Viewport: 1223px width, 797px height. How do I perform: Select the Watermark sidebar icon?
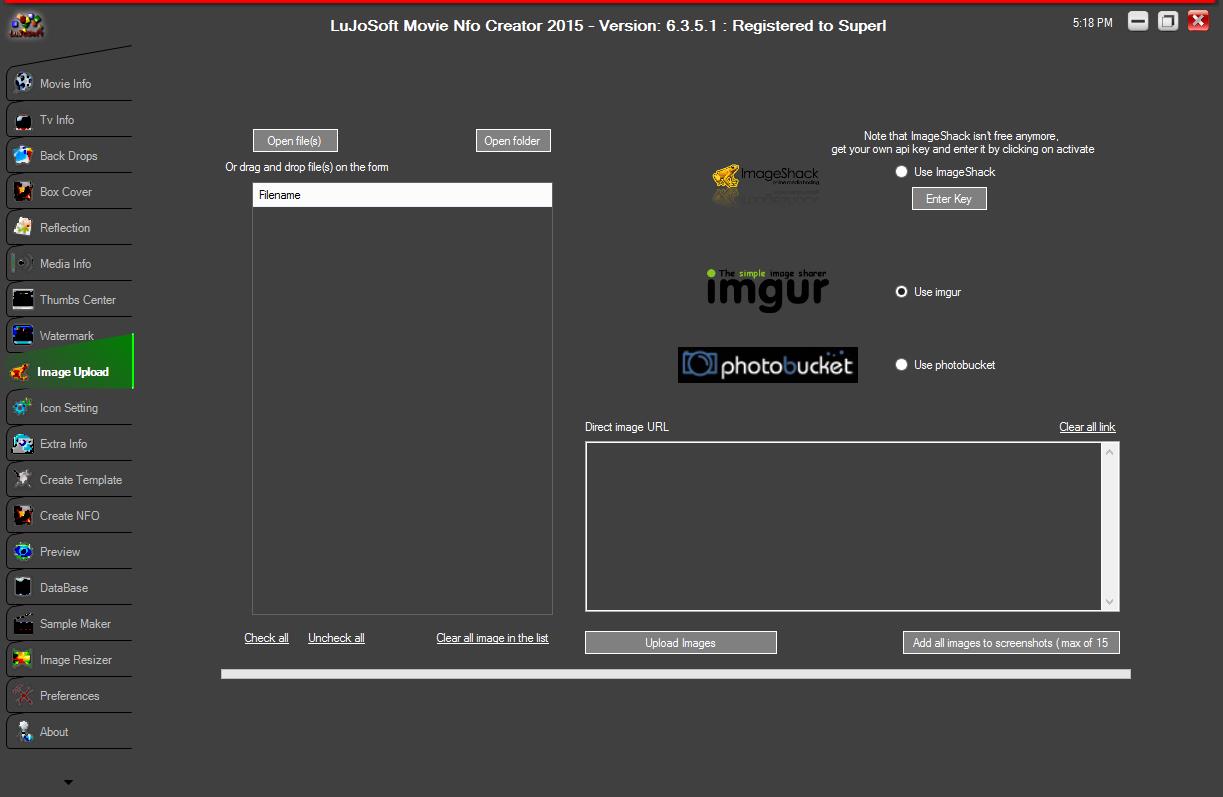click(23, 336)
